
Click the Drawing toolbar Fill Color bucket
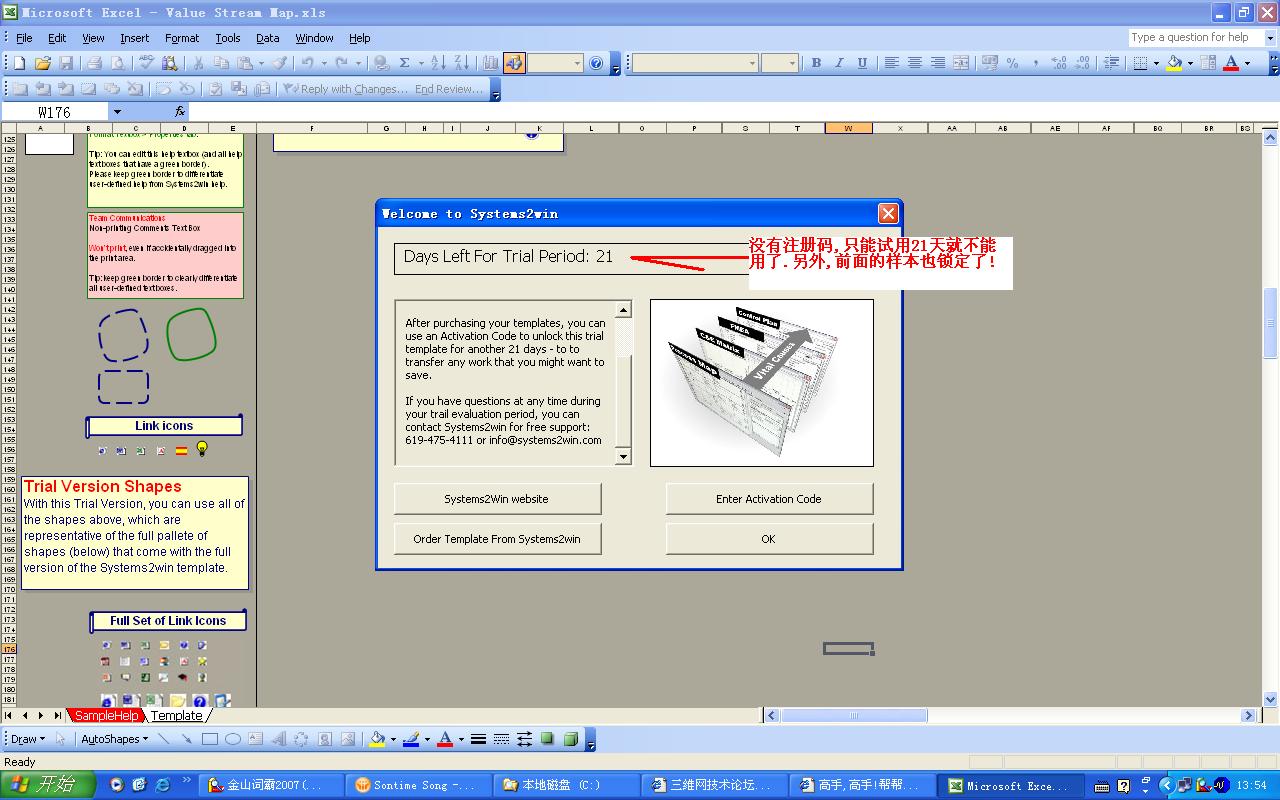pyautogui.click(x=377, y=739)
